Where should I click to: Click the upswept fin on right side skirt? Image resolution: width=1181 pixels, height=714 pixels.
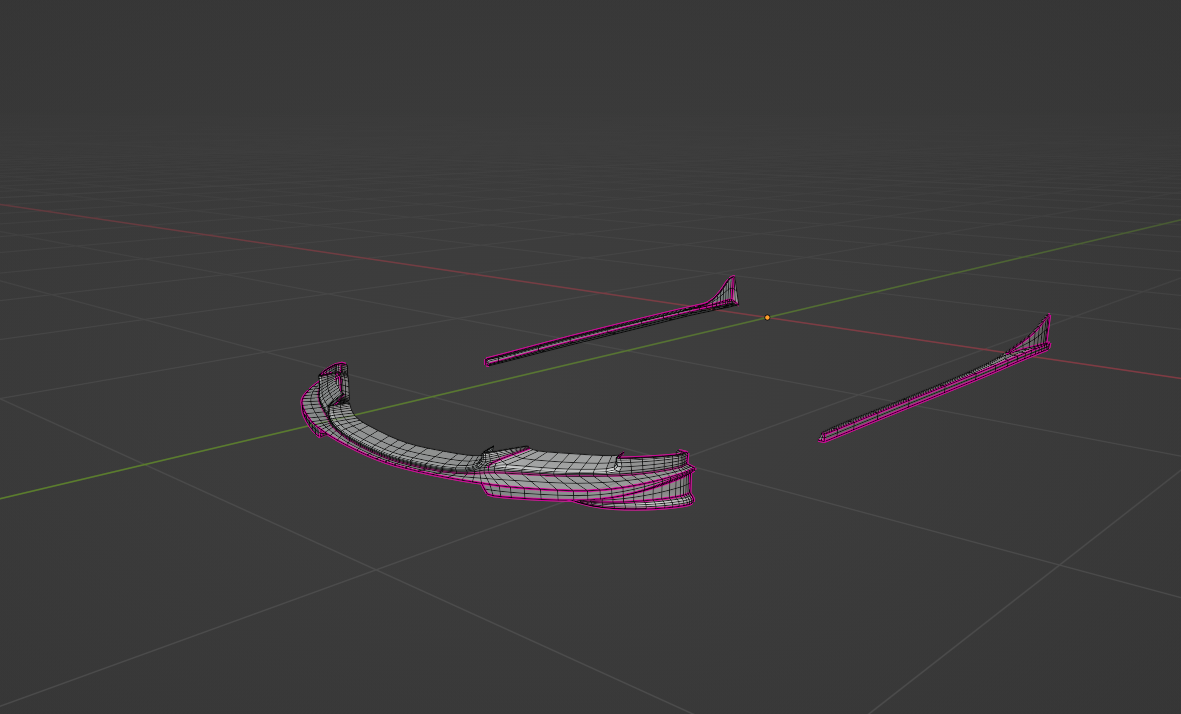tap(1042, 333)
